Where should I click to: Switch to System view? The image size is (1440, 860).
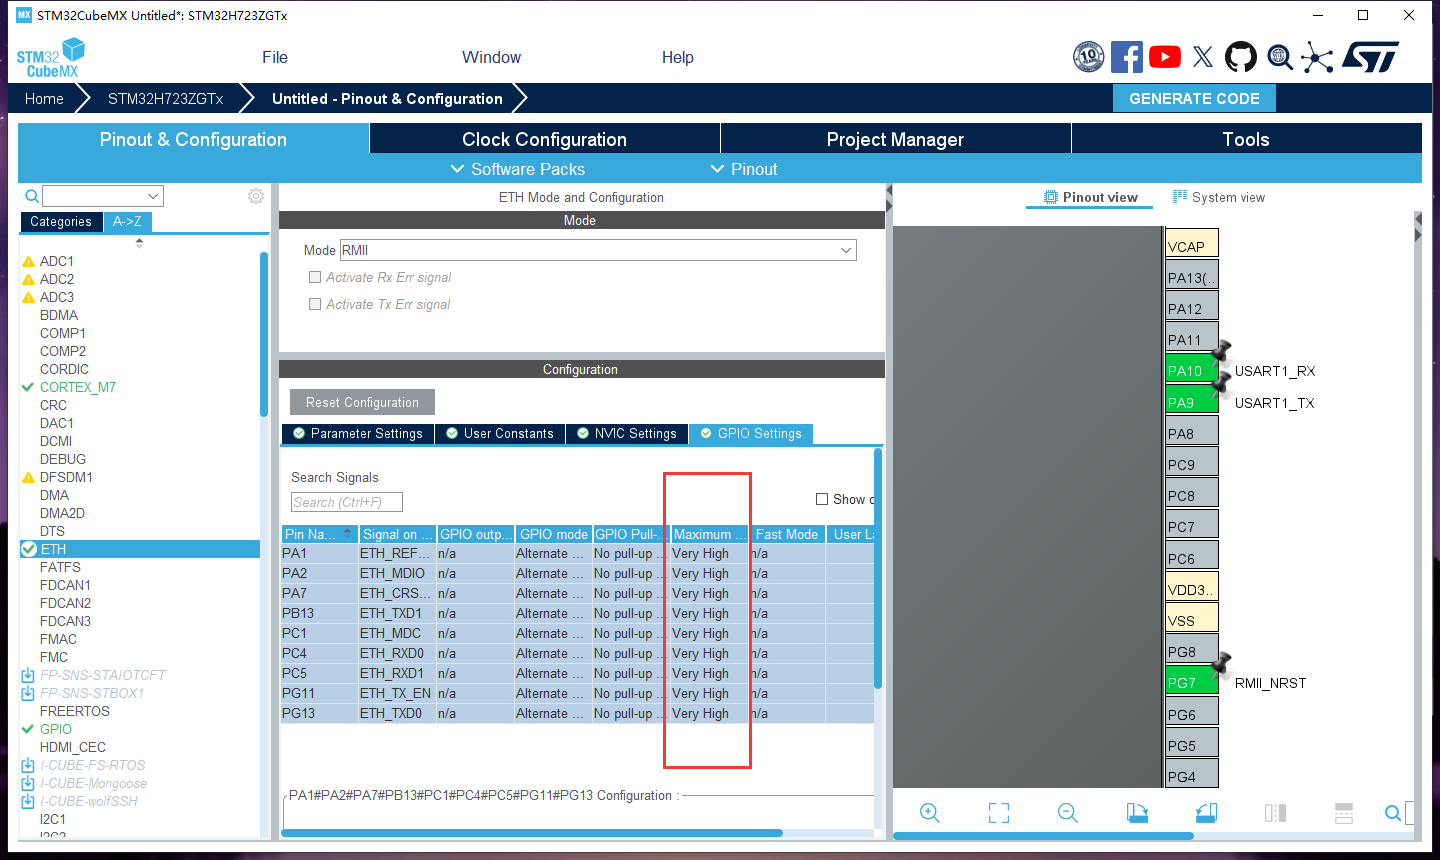point(1219,197)
